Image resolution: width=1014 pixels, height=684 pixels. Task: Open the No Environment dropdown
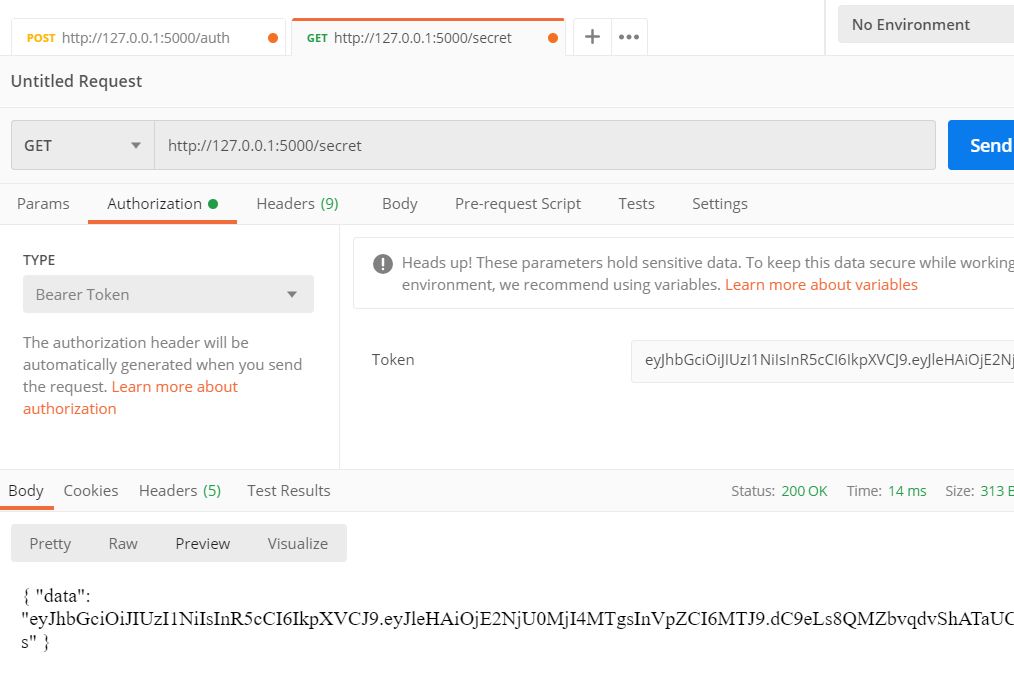click(x=925, y=25)
